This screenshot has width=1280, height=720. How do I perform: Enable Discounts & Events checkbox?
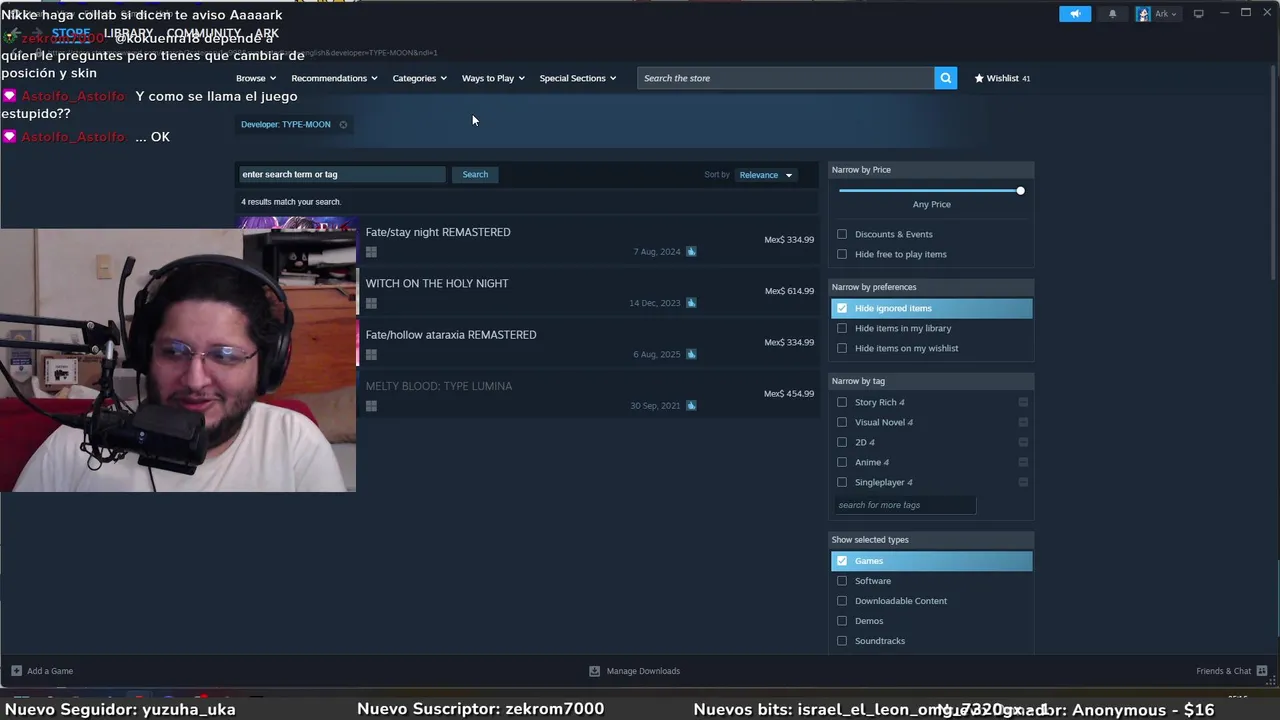click(842, 234)
